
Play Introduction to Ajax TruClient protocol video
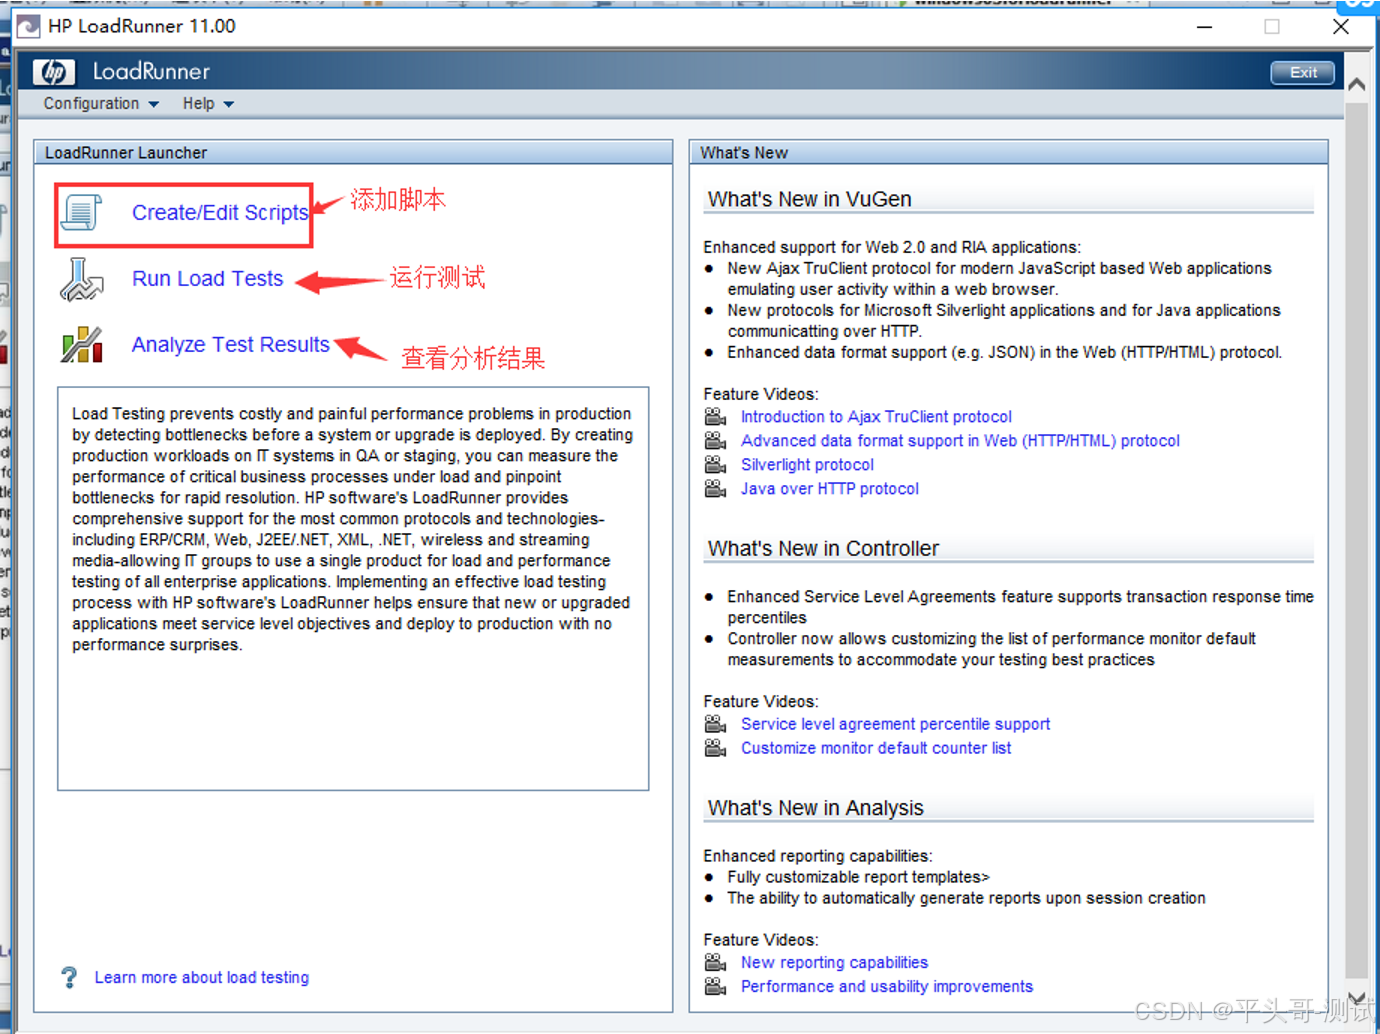(x=876, y=416)
